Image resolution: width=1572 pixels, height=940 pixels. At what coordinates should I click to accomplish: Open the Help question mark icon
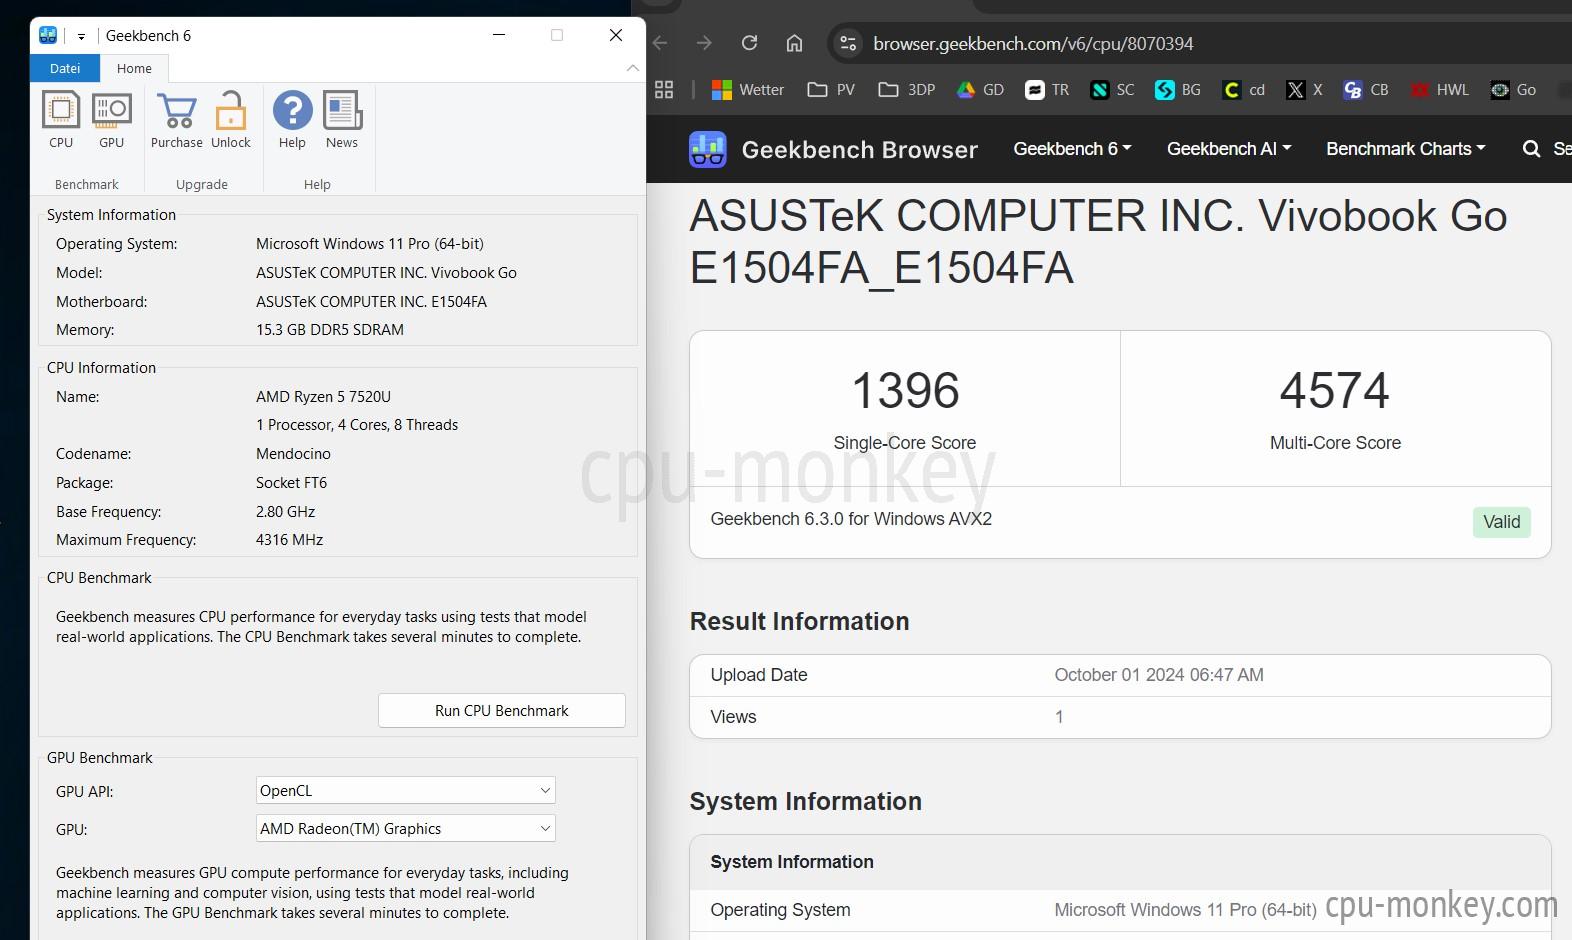pos(292,110)
